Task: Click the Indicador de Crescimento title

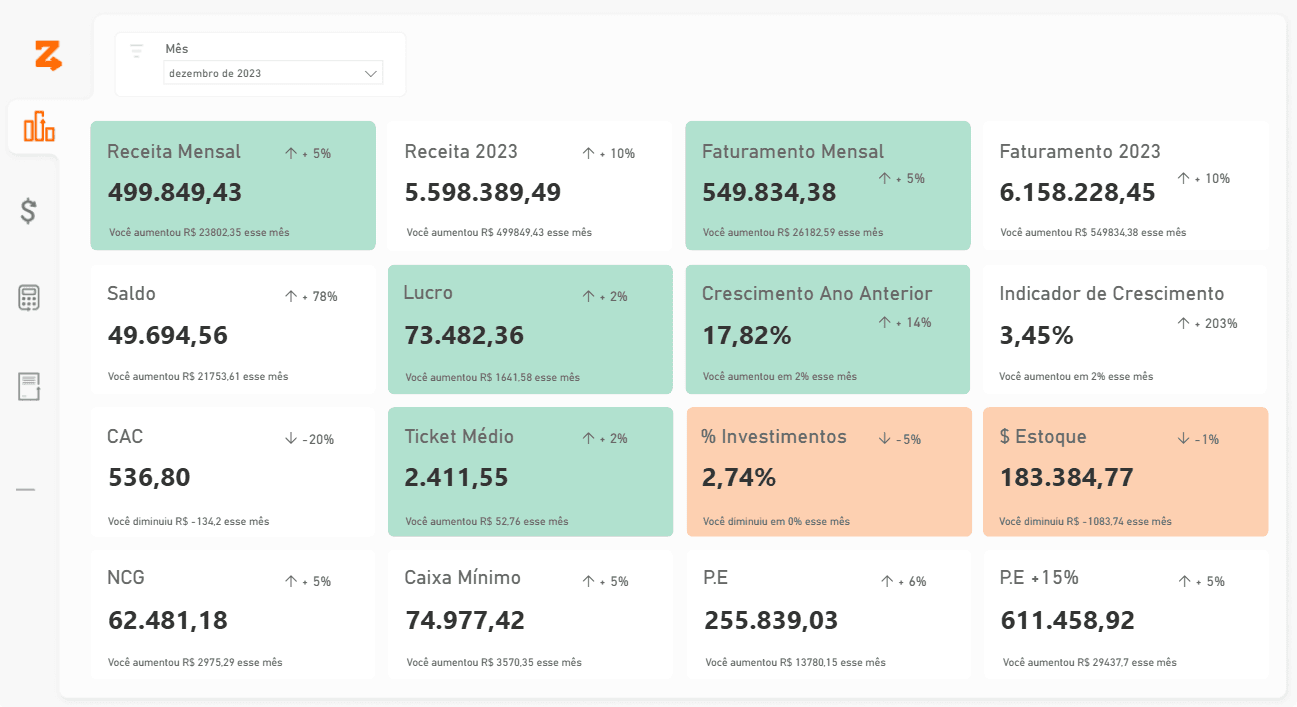Action: click(x=1112, y=293)
